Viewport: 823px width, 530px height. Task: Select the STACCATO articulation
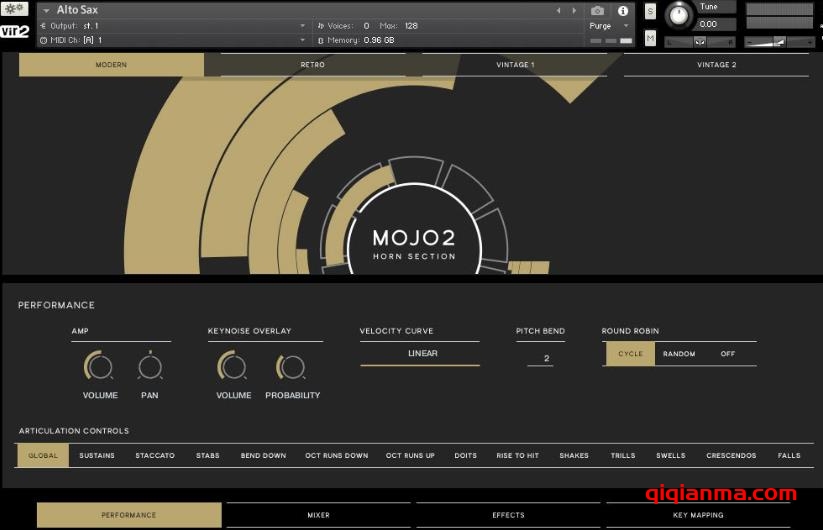click(155, 455)
